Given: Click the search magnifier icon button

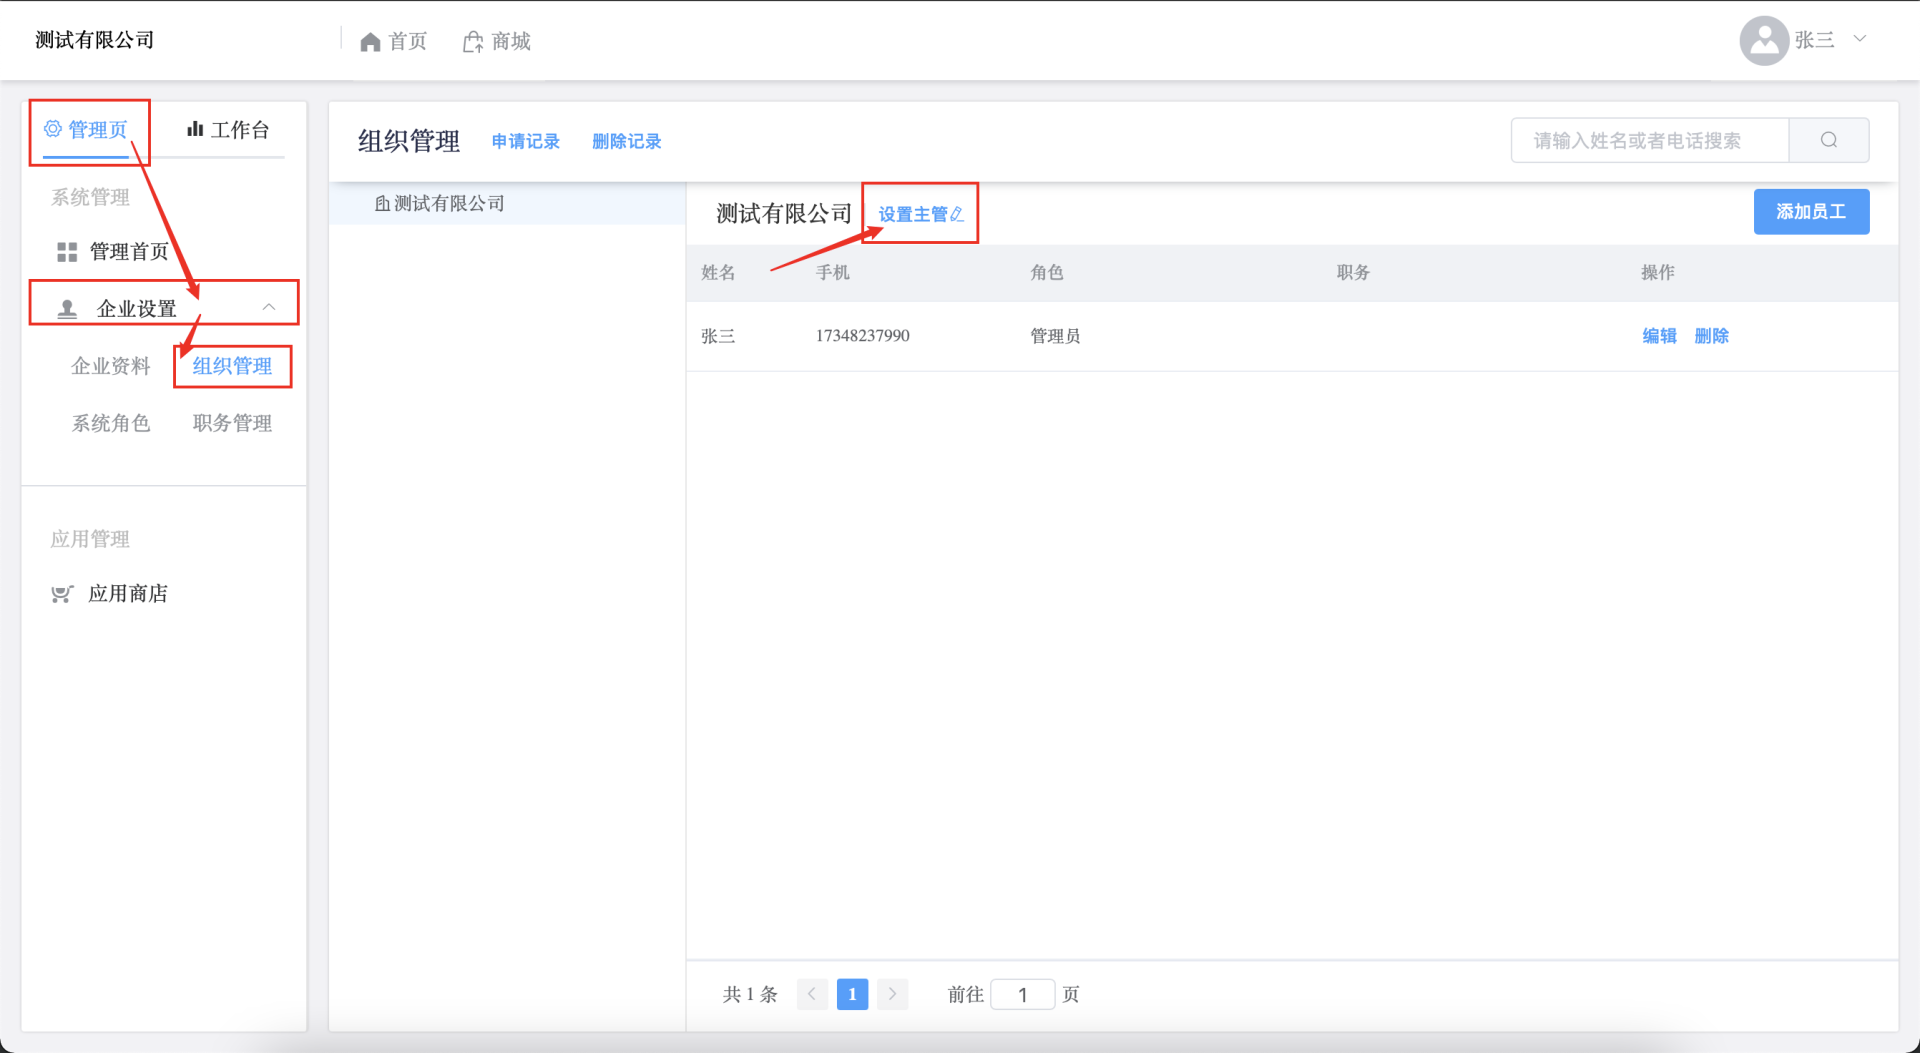Looking at the screenshot, I should click(x=1828, y=140).
